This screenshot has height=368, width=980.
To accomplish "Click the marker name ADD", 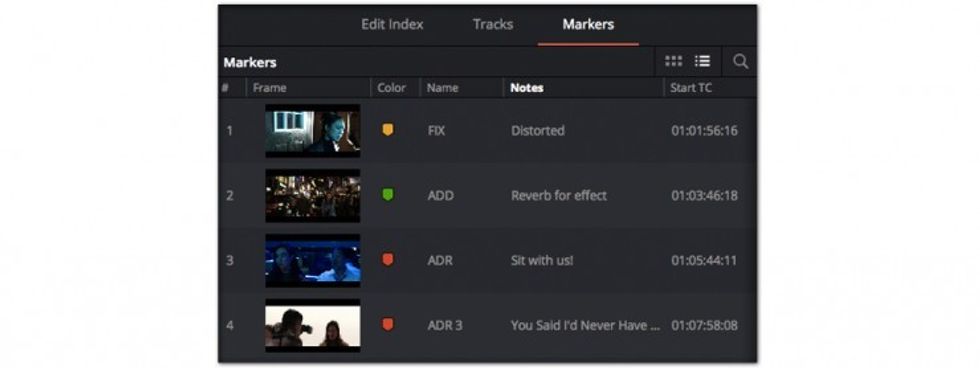I will 441,196.
